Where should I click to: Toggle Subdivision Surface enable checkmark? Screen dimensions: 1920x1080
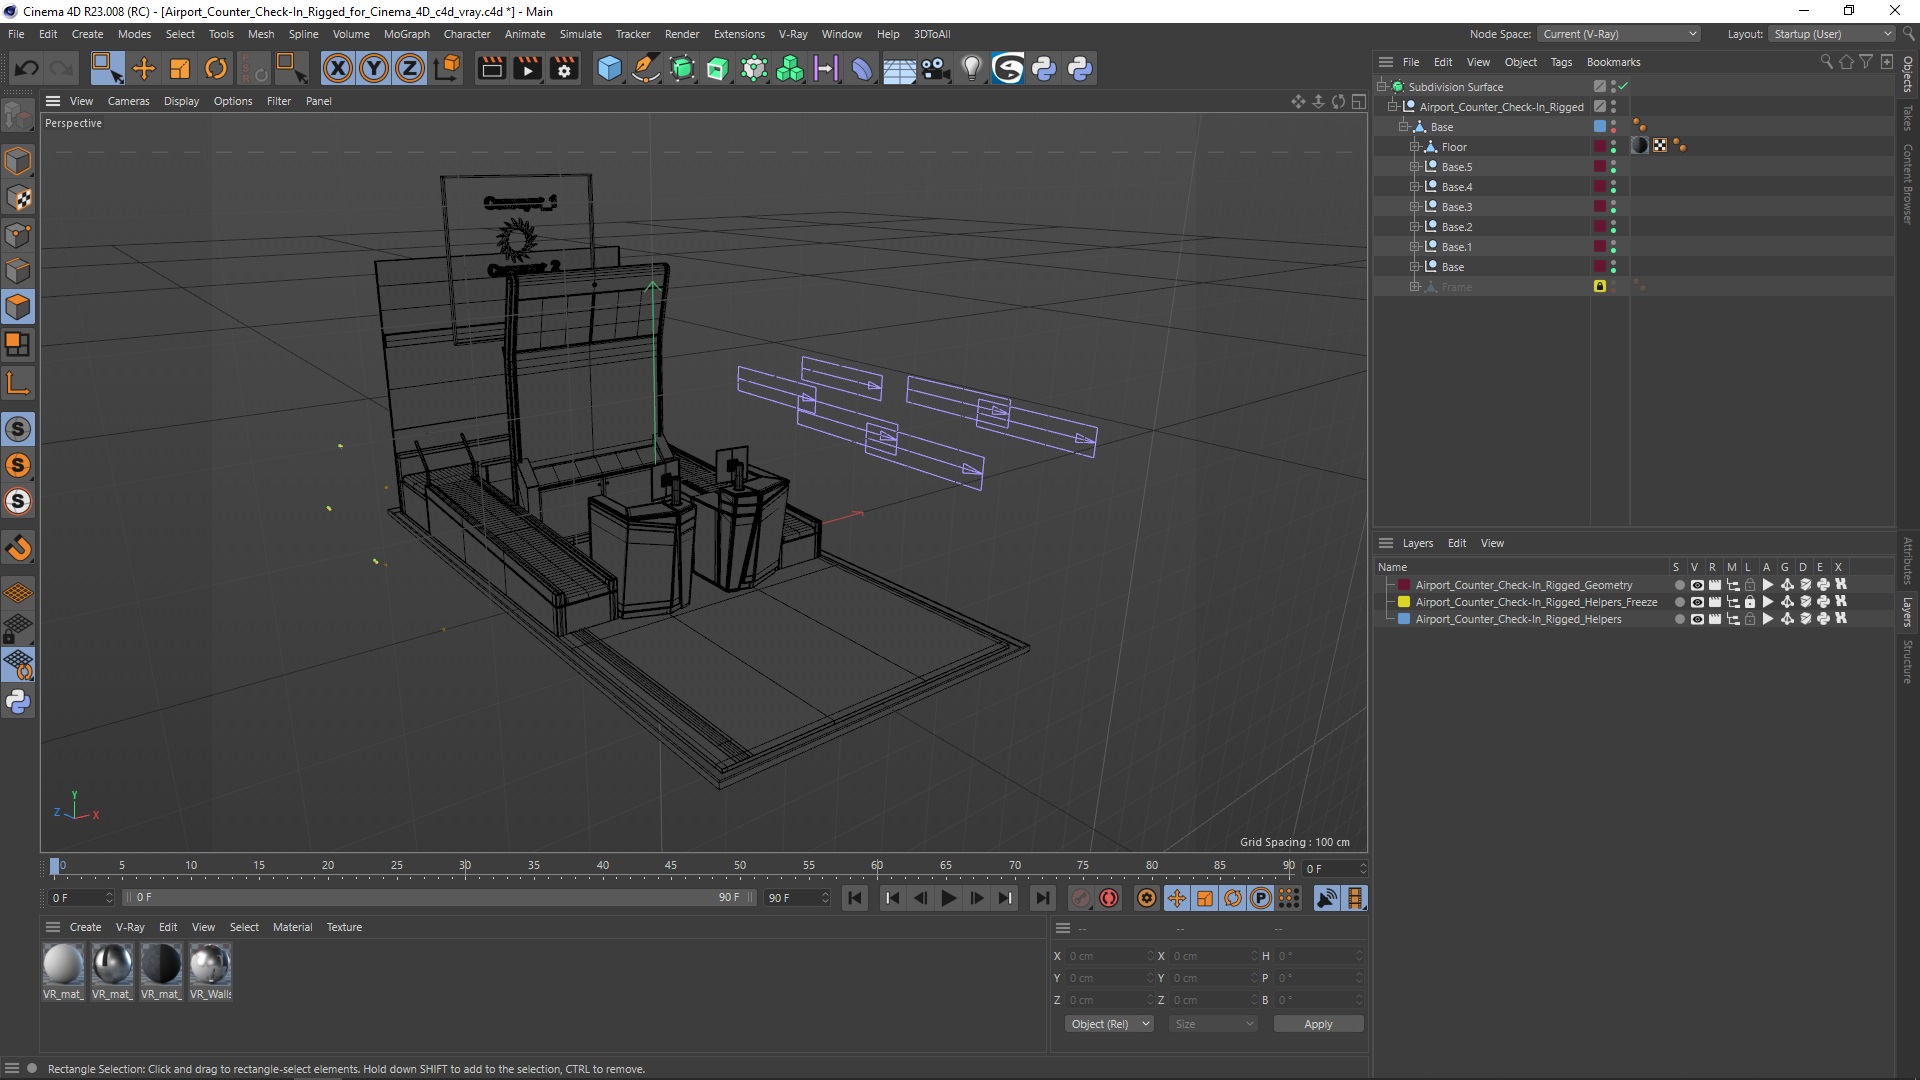[x=1623, y=87]
